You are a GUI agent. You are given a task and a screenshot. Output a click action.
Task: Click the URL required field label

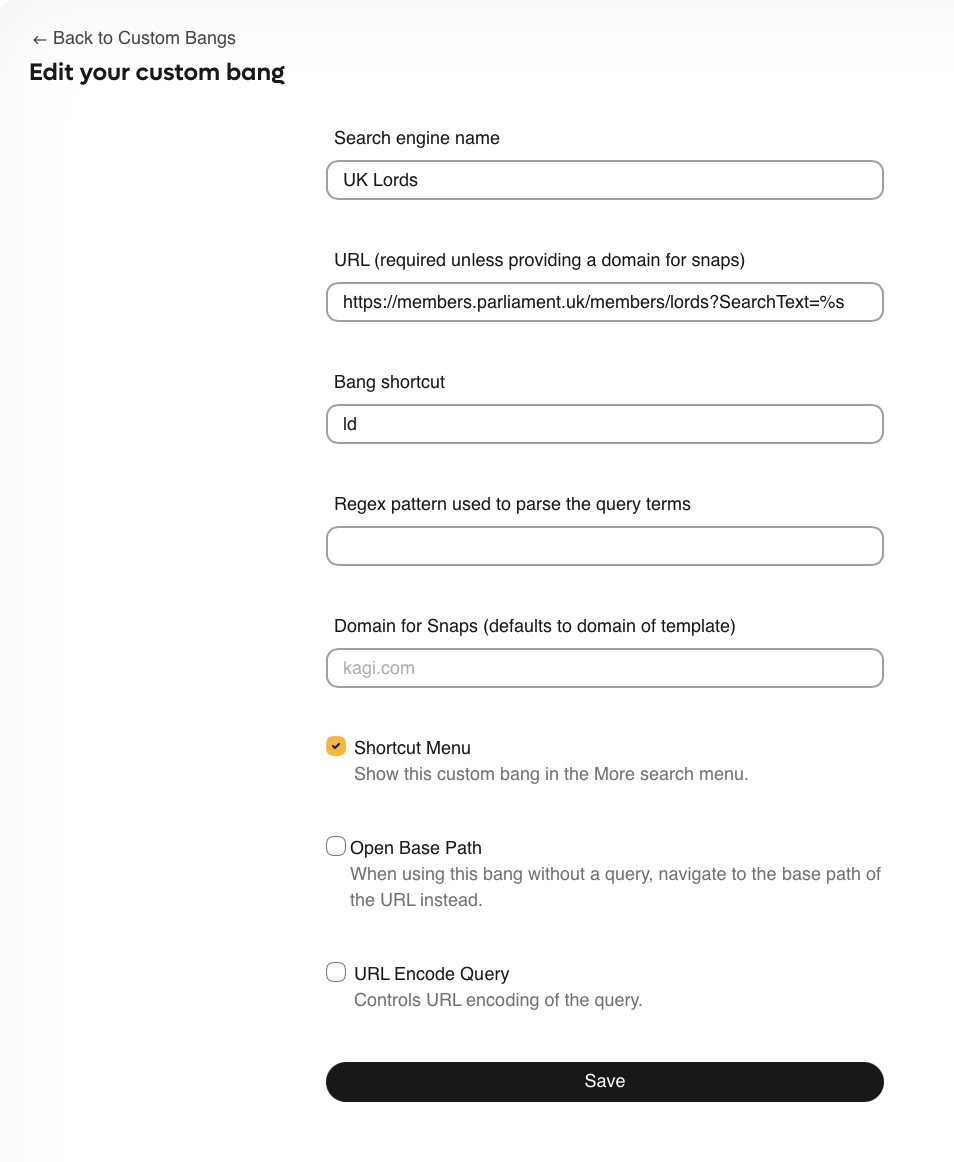tap(539, 260)
